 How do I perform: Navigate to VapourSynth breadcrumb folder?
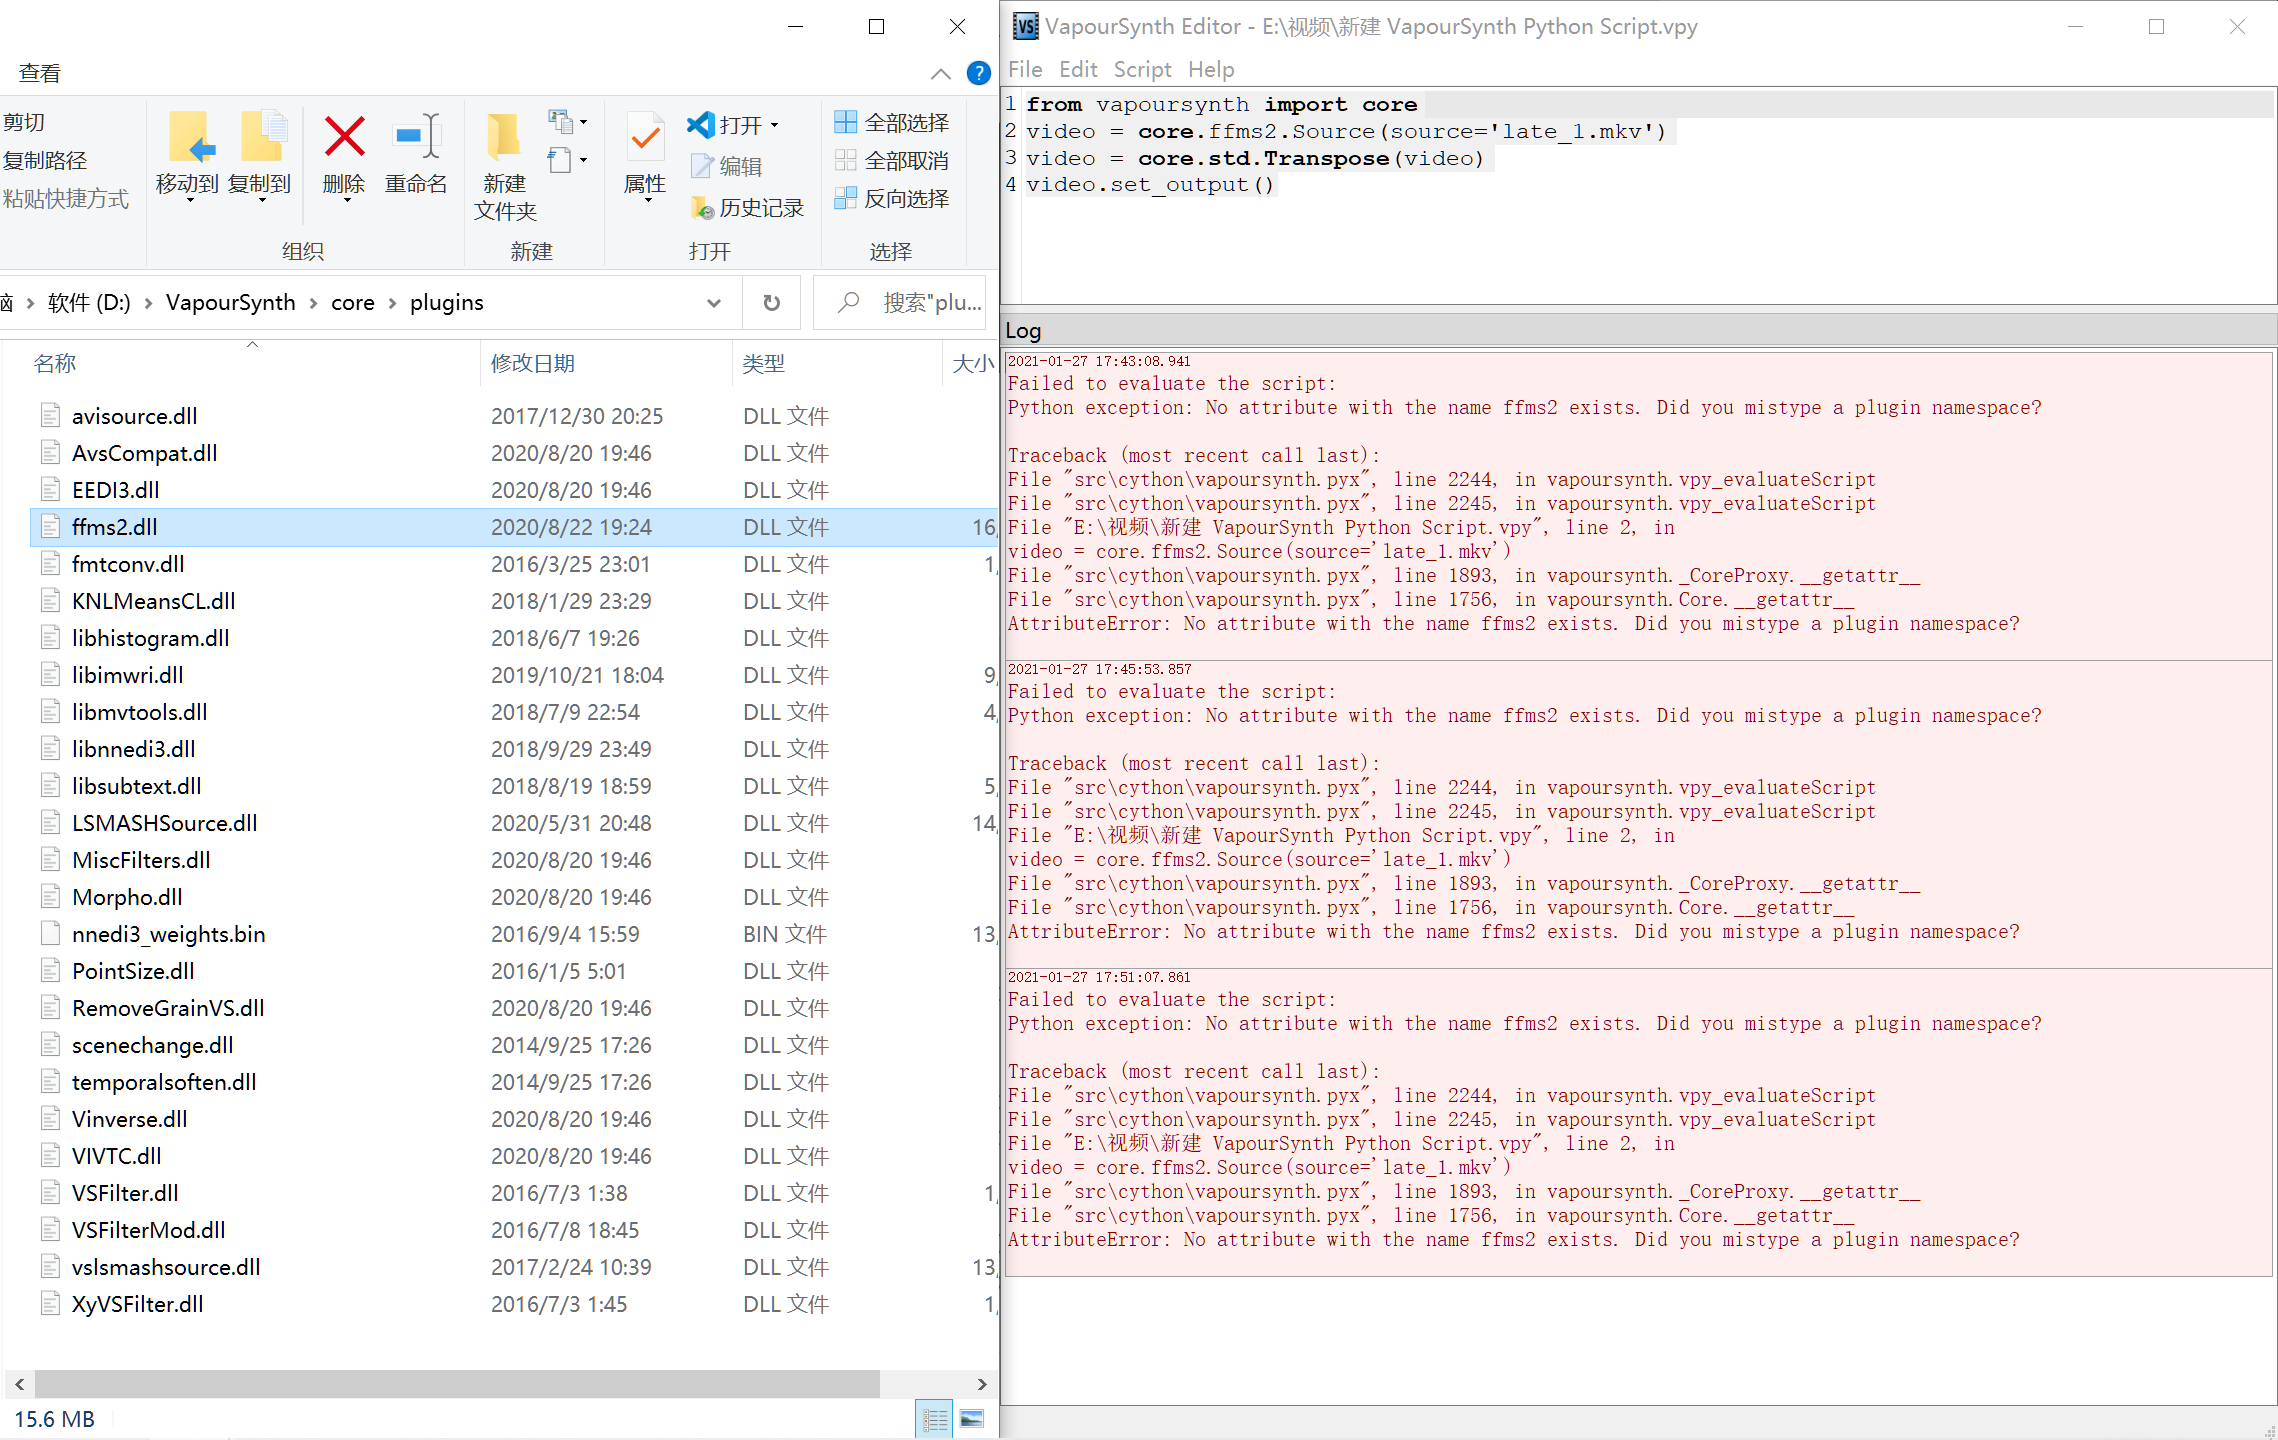coord(231,302)
